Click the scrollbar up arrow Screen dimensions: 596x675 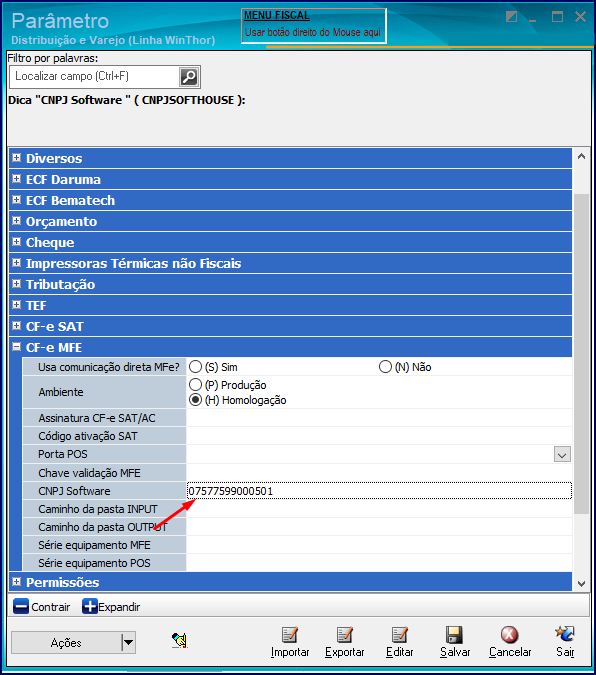581,157
